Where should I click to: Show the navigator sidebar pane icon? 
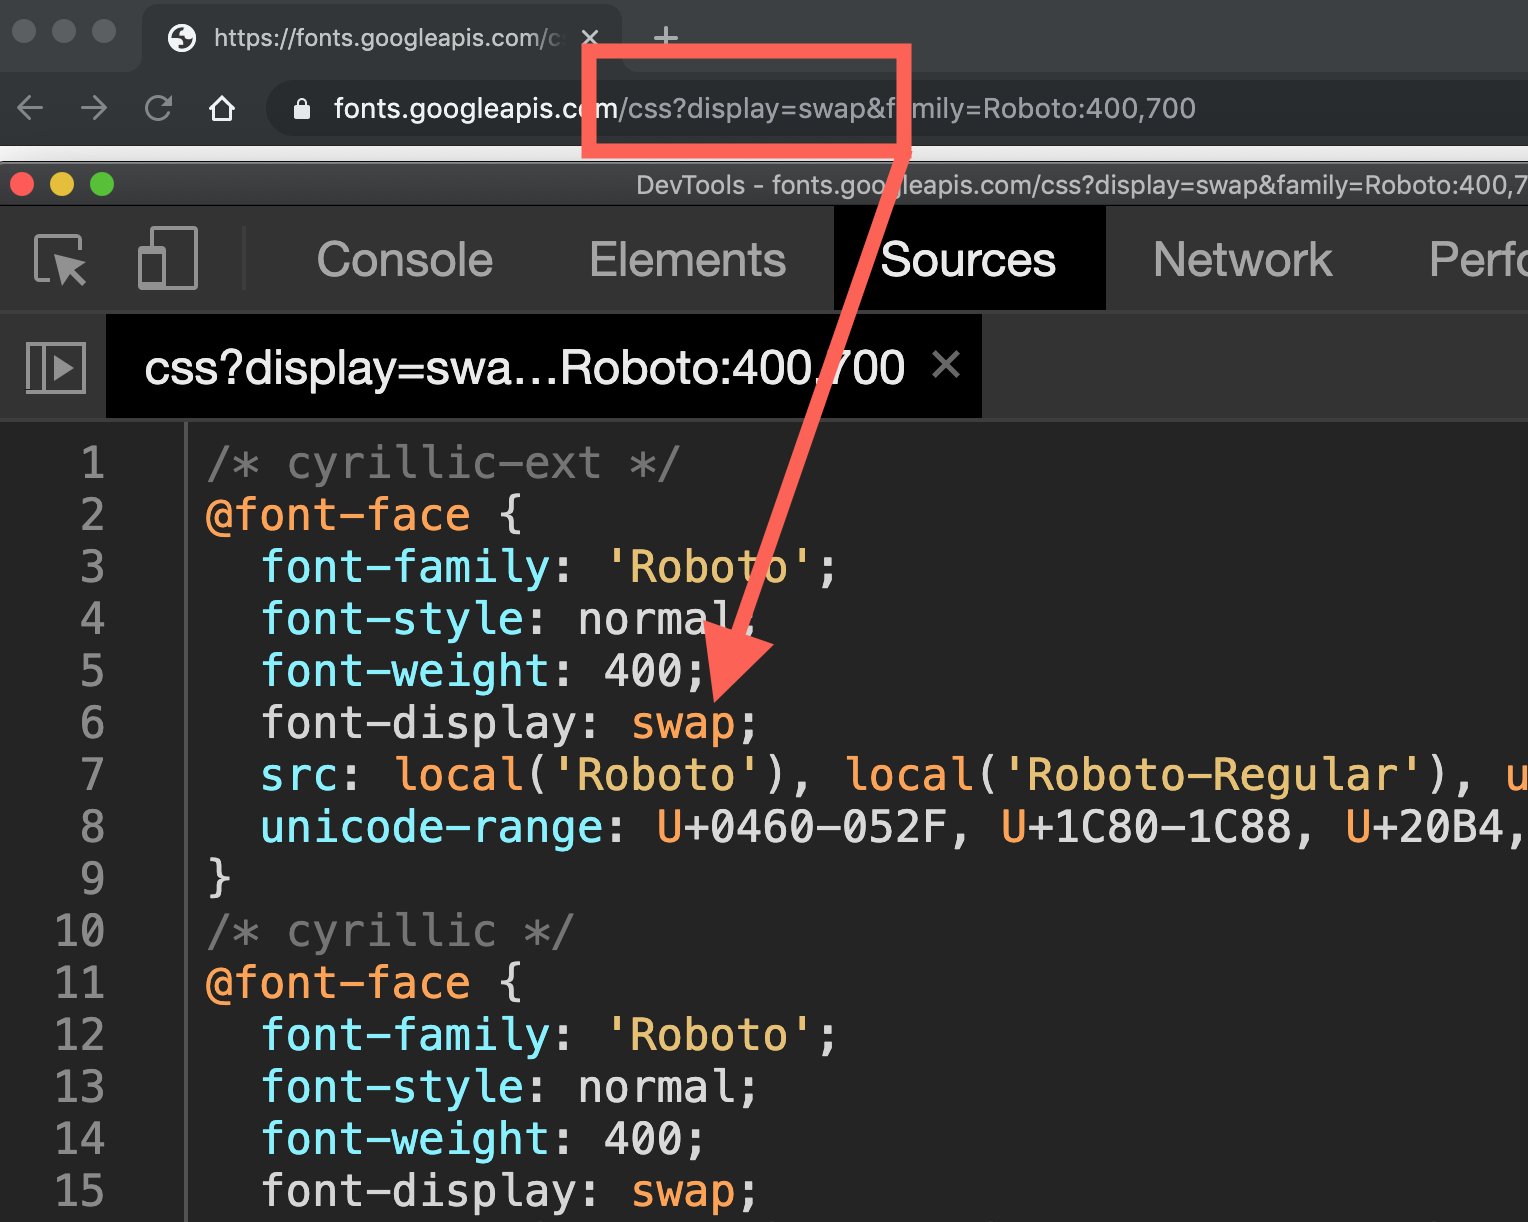[x=55, y=367]
